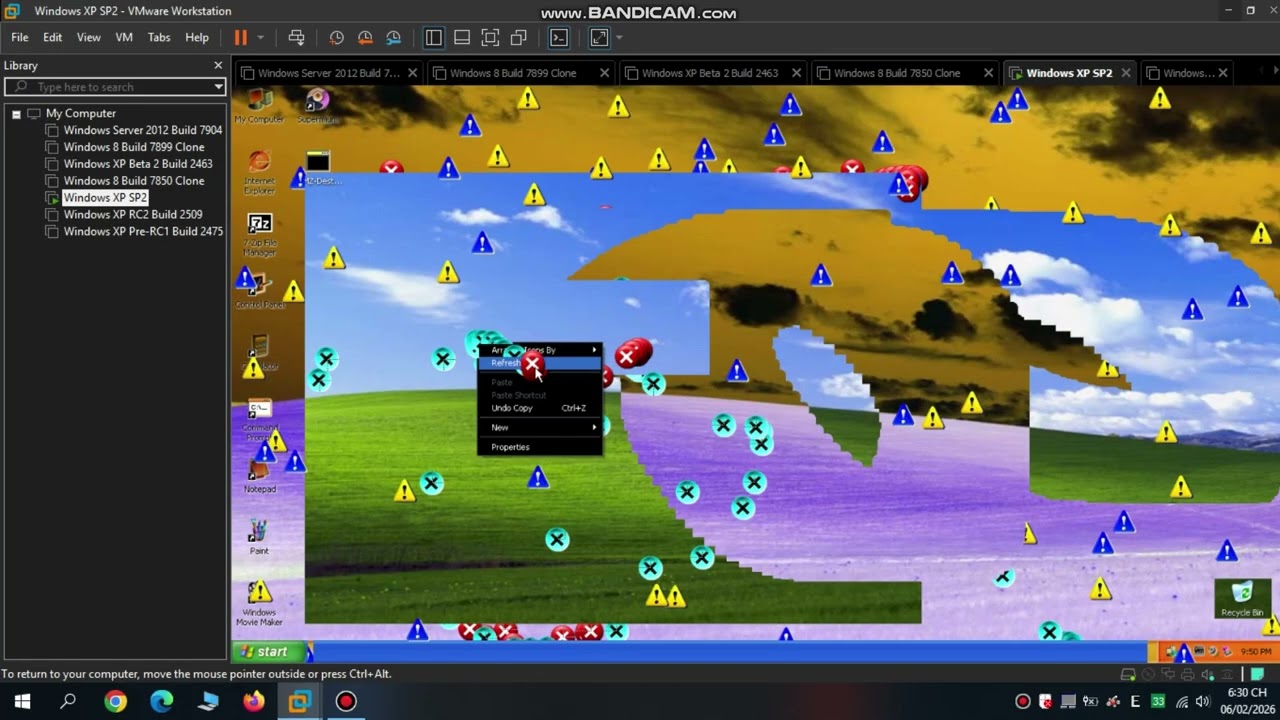Viewport: 1280px width, 720px height.
Task: Open the File menu
Action: pyautogui.click(x=20, y=38)
